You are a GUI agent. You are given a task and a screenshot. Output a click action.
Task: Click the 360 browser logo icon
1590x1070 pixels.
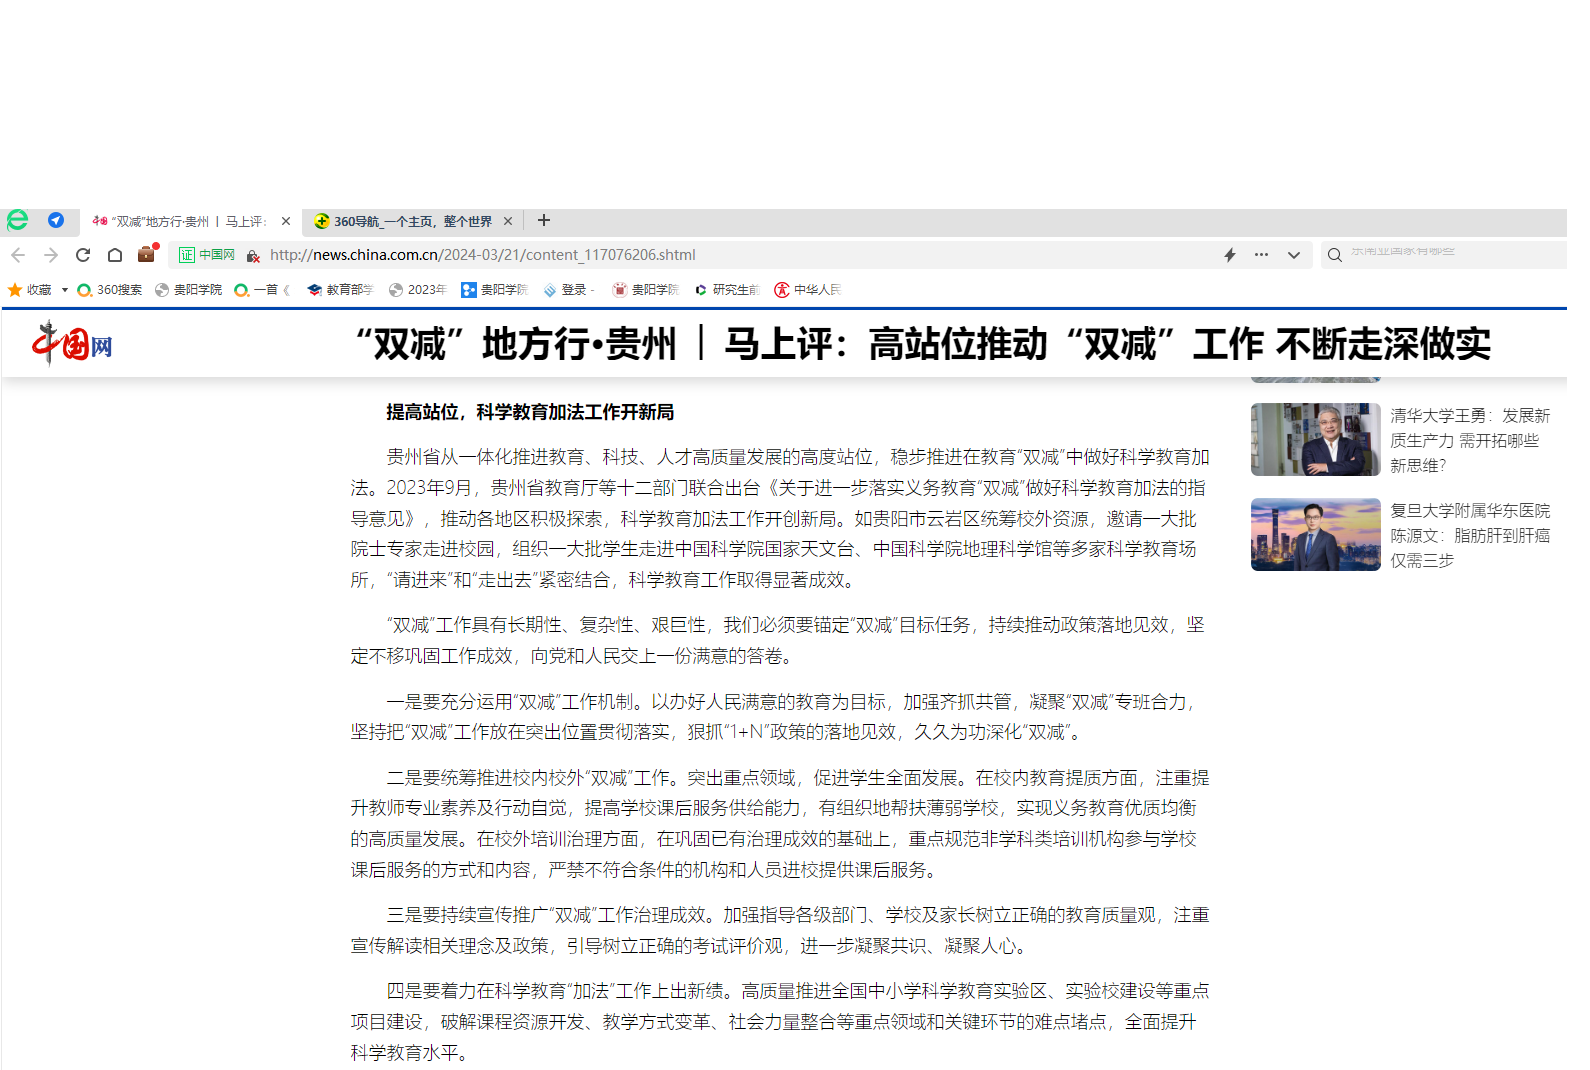pos(18,221)
